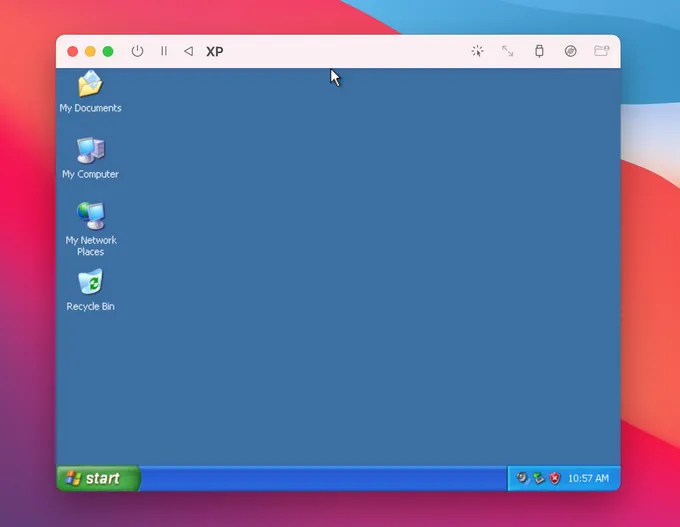
Task: Toggle mouse cursor capture icon
Action: click(x=477, y=51)
